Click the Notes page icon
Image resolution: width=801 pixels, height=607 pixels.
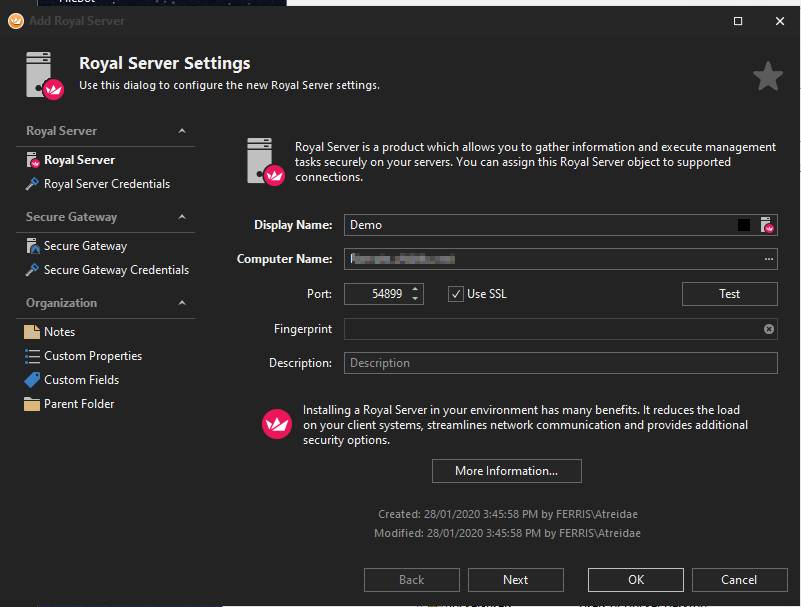tap(32, 332)
